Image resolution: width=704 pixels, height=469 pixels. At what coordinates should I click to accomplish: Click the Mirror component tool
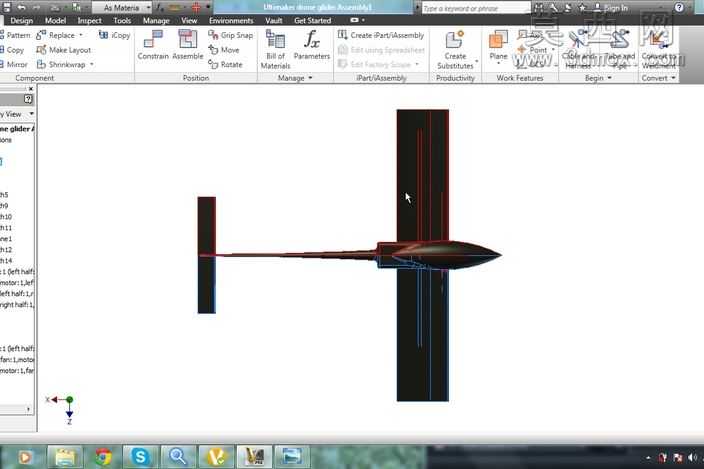click(14, 65)
